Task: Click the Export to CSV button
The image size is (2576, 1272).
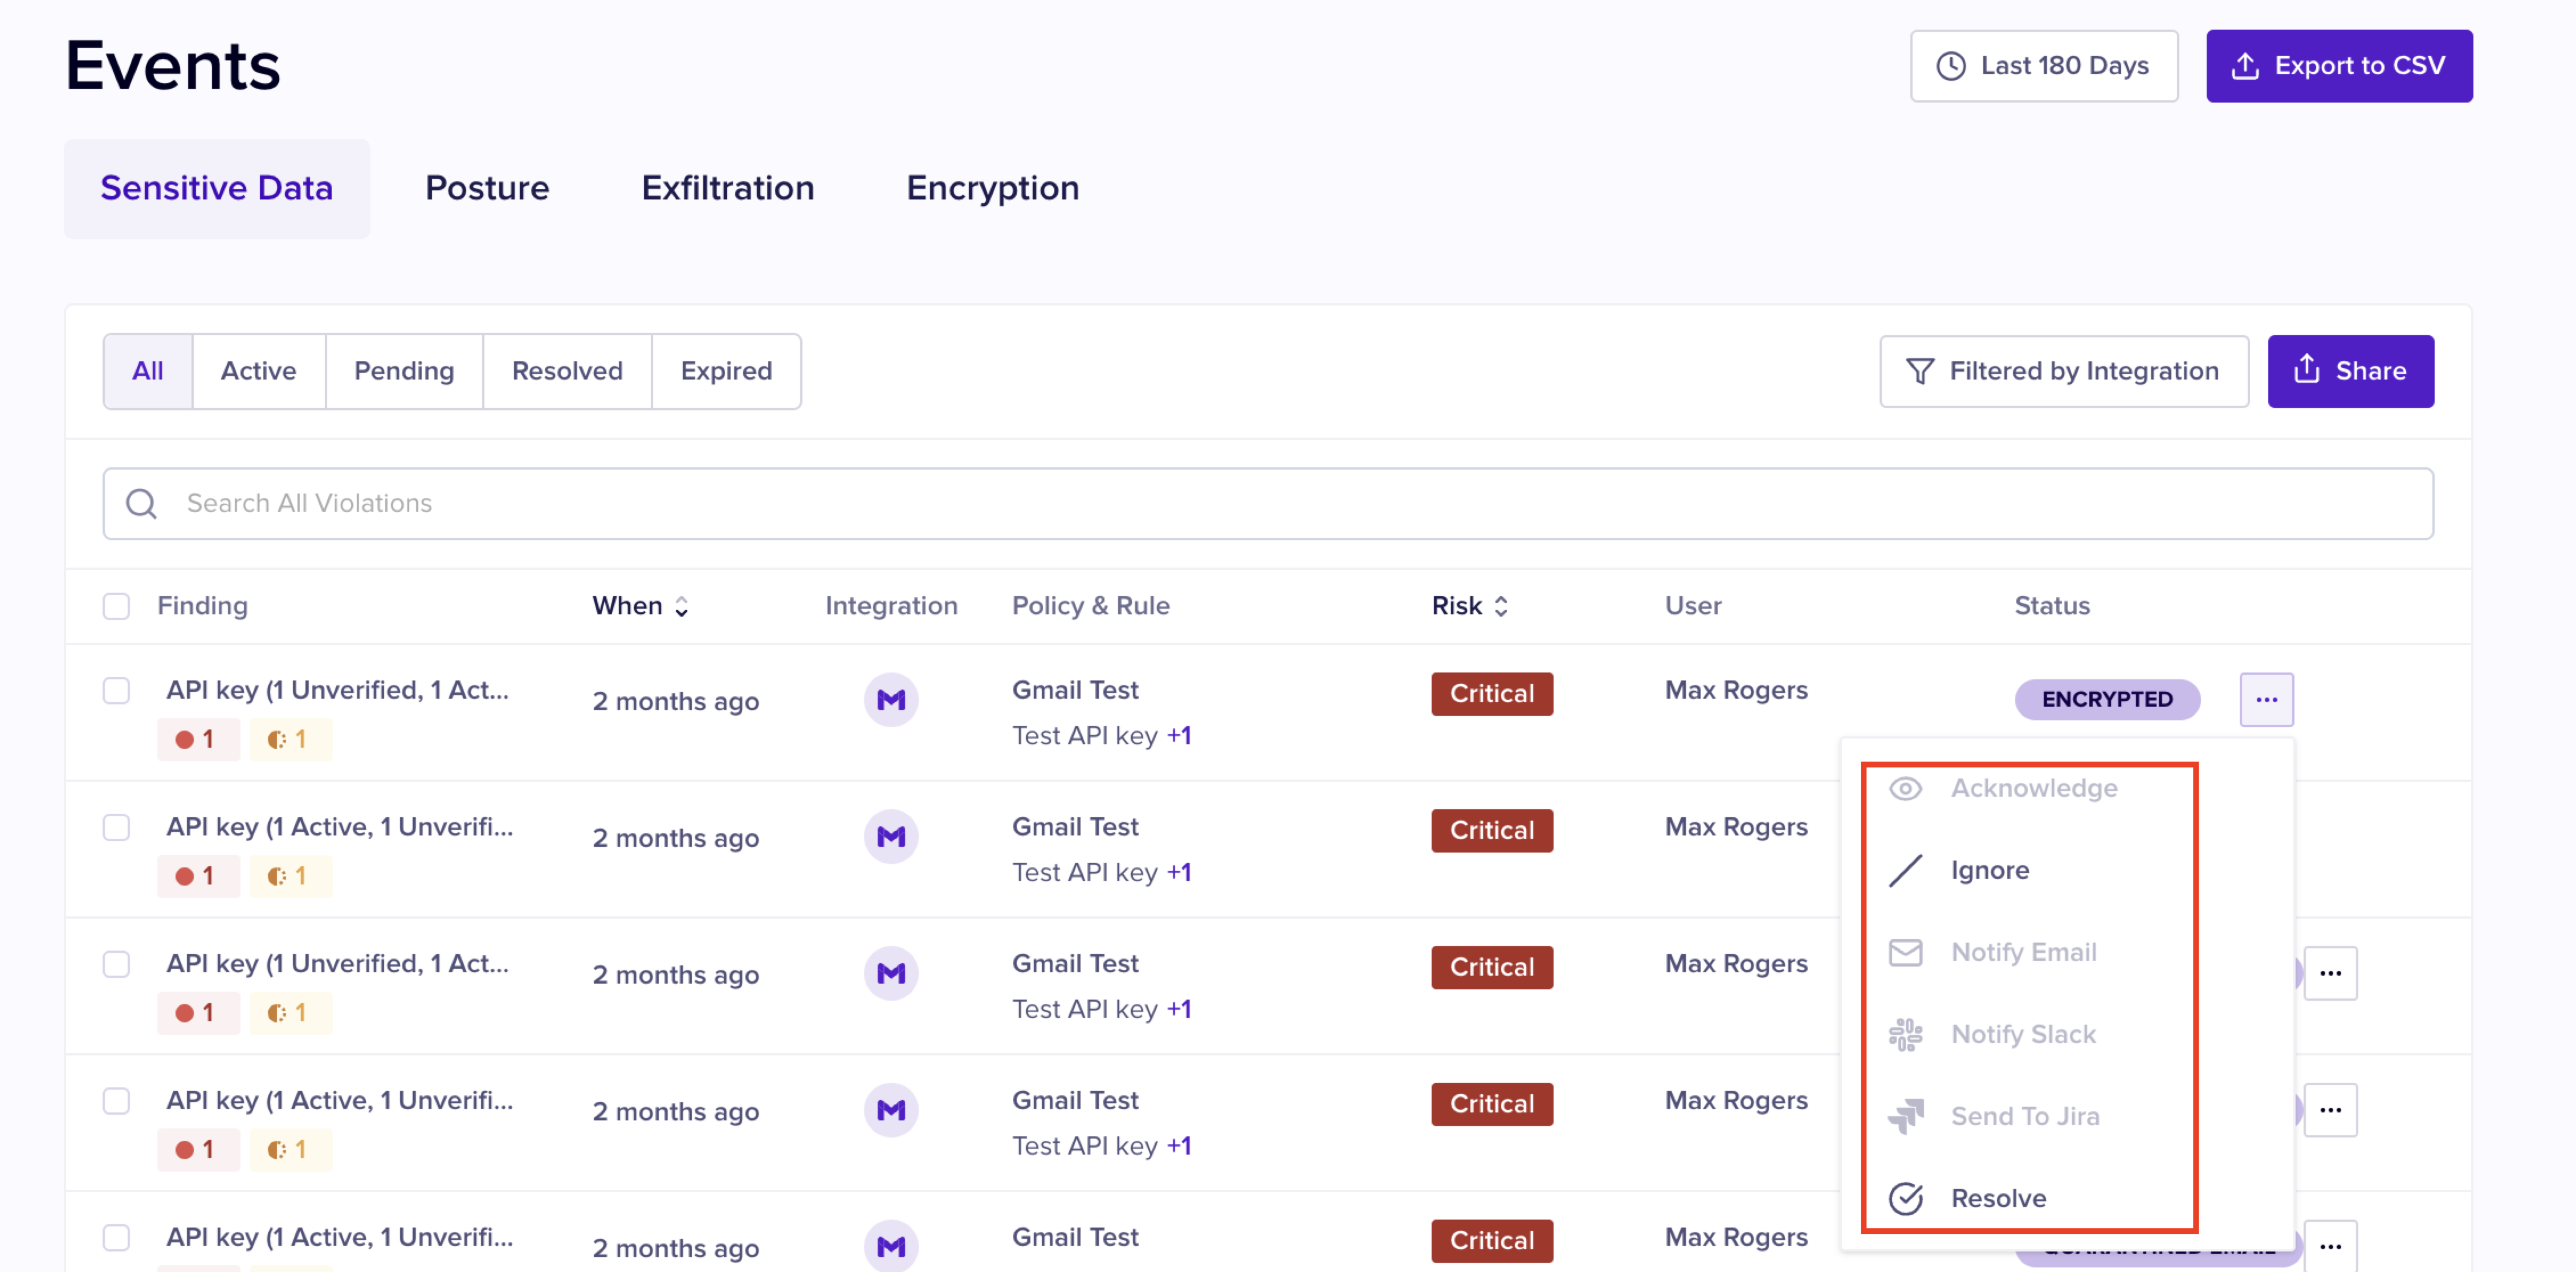Action: tap(2338, 66)
